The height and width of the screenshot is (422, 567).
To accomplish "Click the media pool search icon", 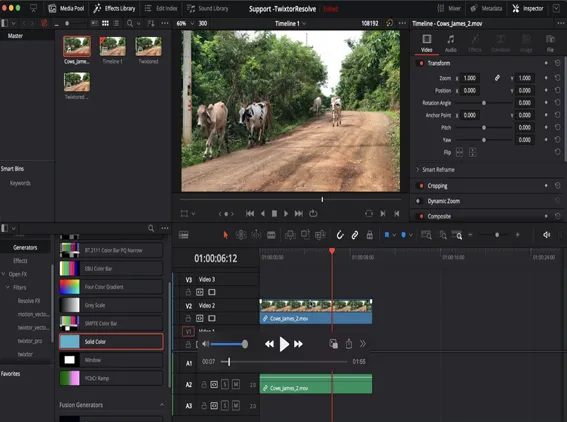I will (129, 24).
